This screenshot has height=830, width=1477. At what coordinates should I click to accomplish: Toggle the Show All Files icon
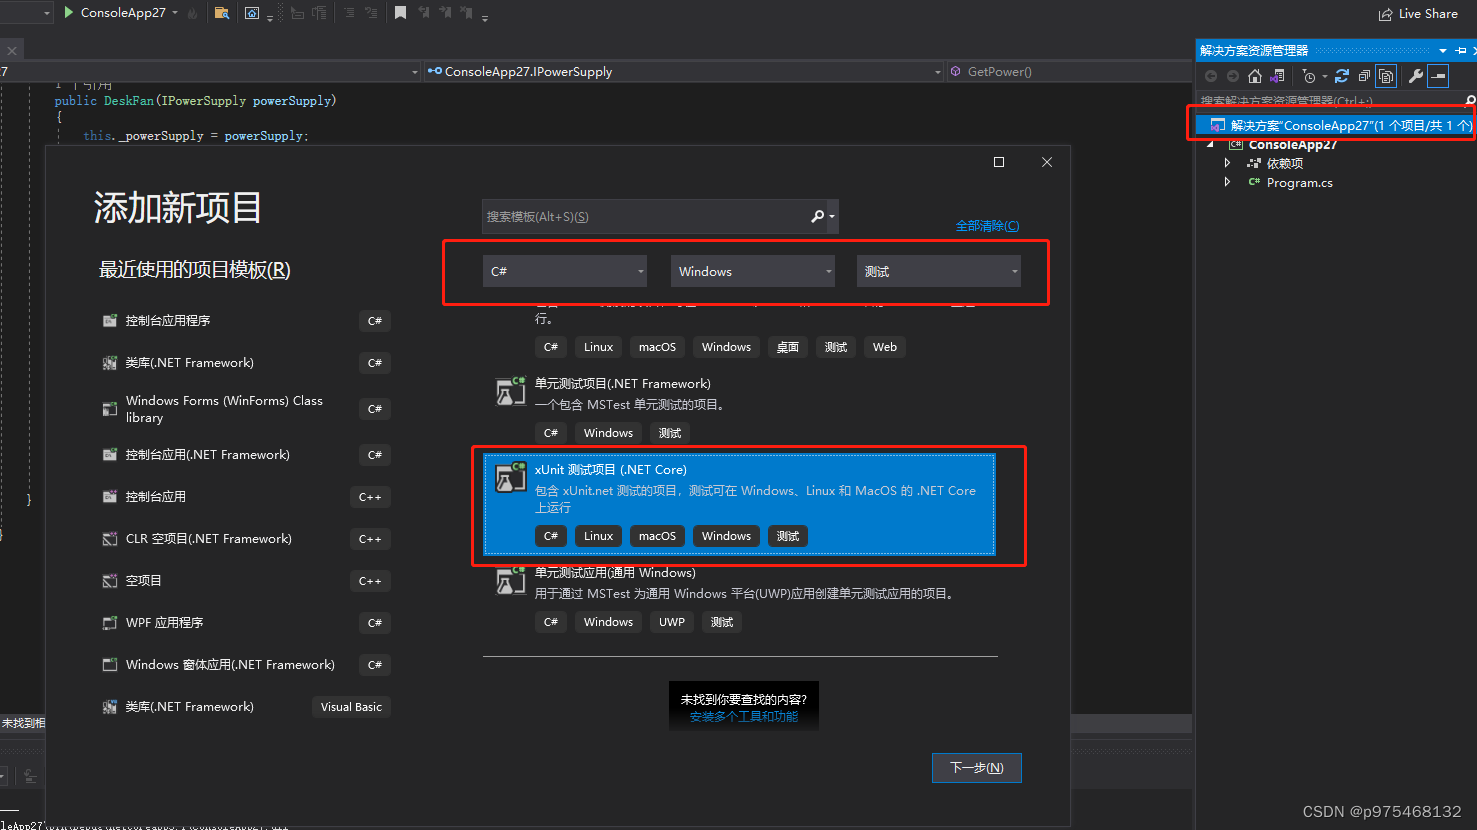pos(1386,76)
